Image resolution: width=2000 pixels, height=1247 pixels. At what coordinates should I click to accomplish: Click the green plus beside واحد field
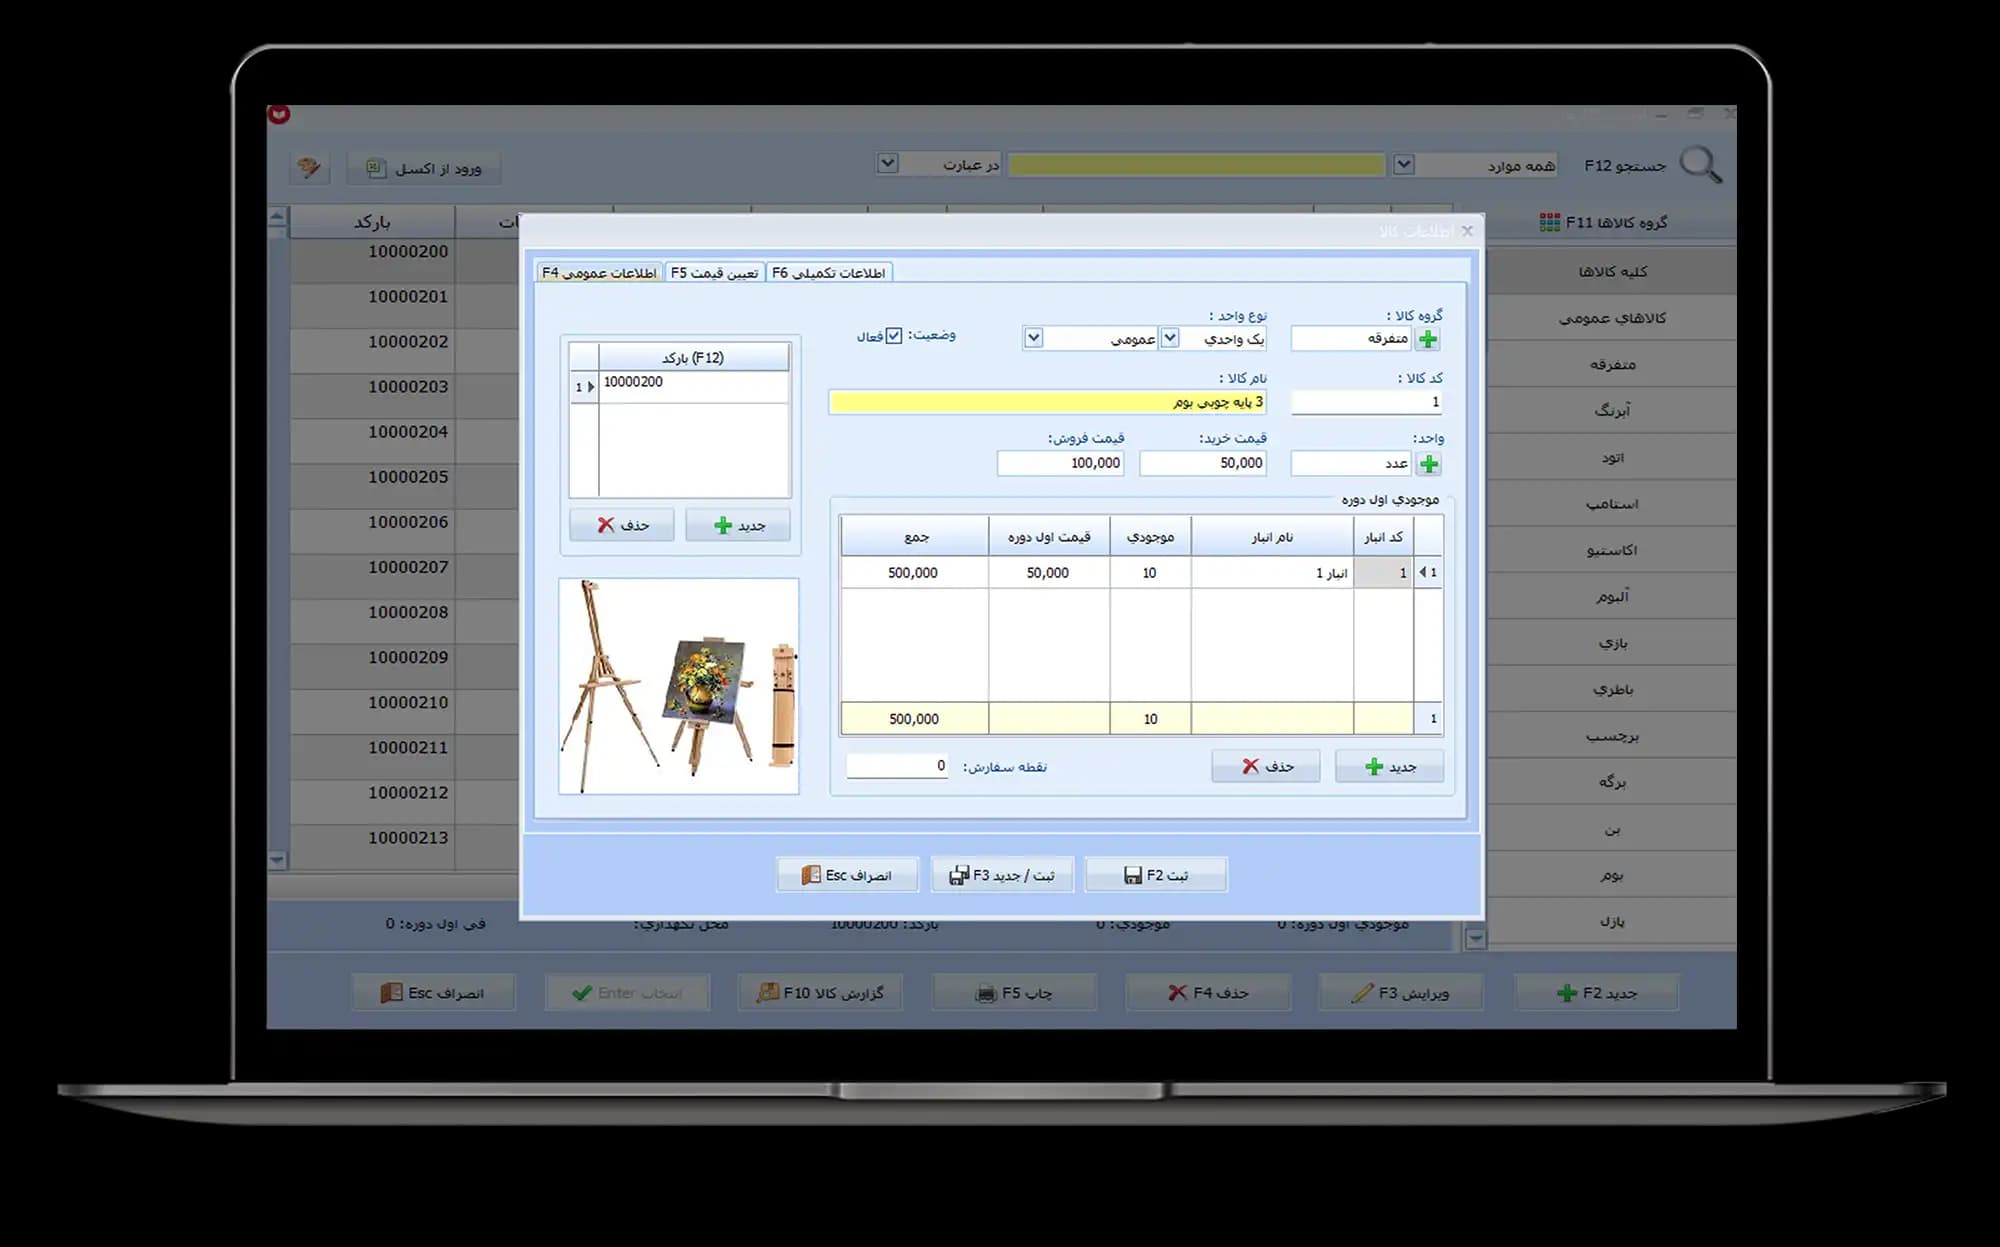pos(1429,464)
